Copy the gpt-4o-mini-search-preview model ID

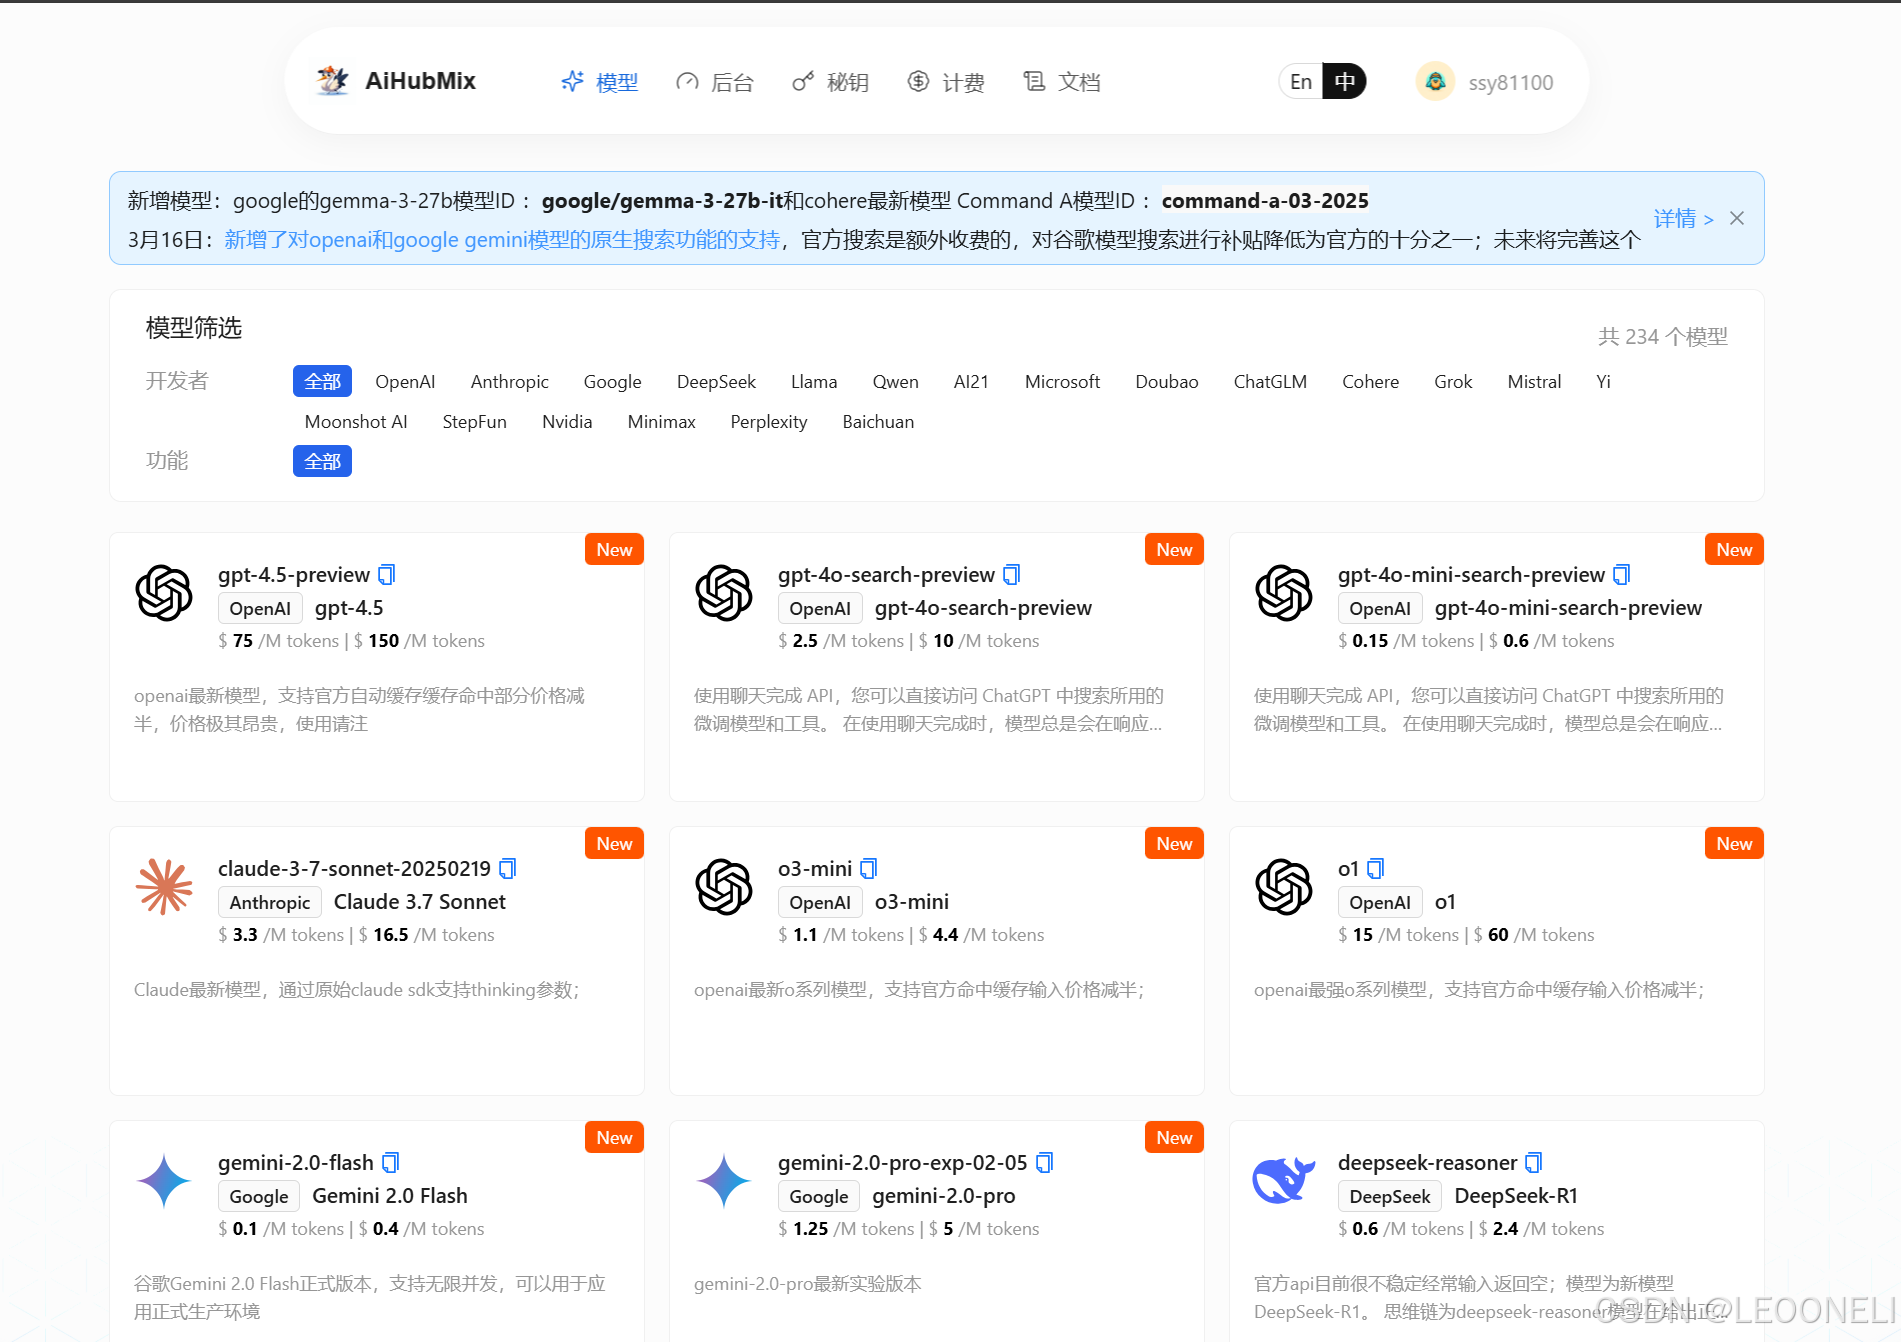click(1621, 575)
